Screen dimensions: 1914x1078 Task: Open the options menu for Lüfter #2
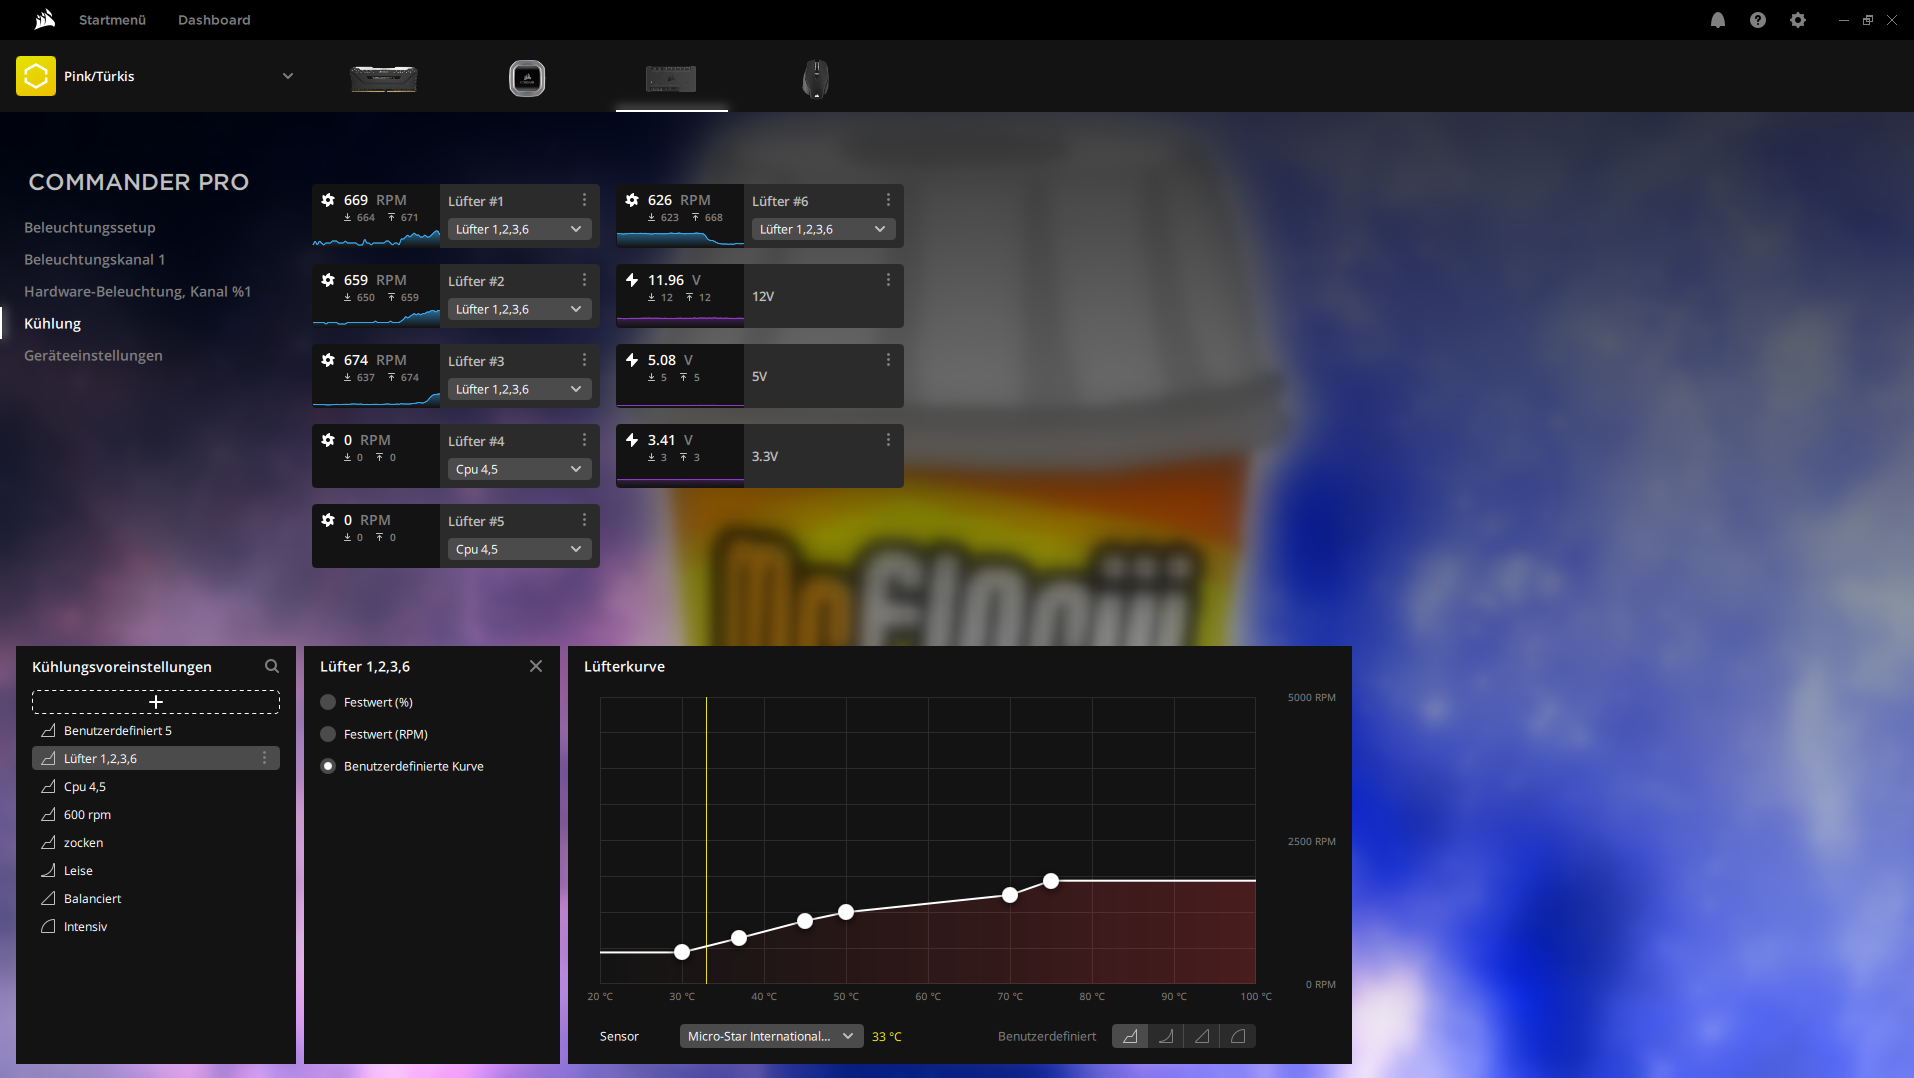coord(584,280)
